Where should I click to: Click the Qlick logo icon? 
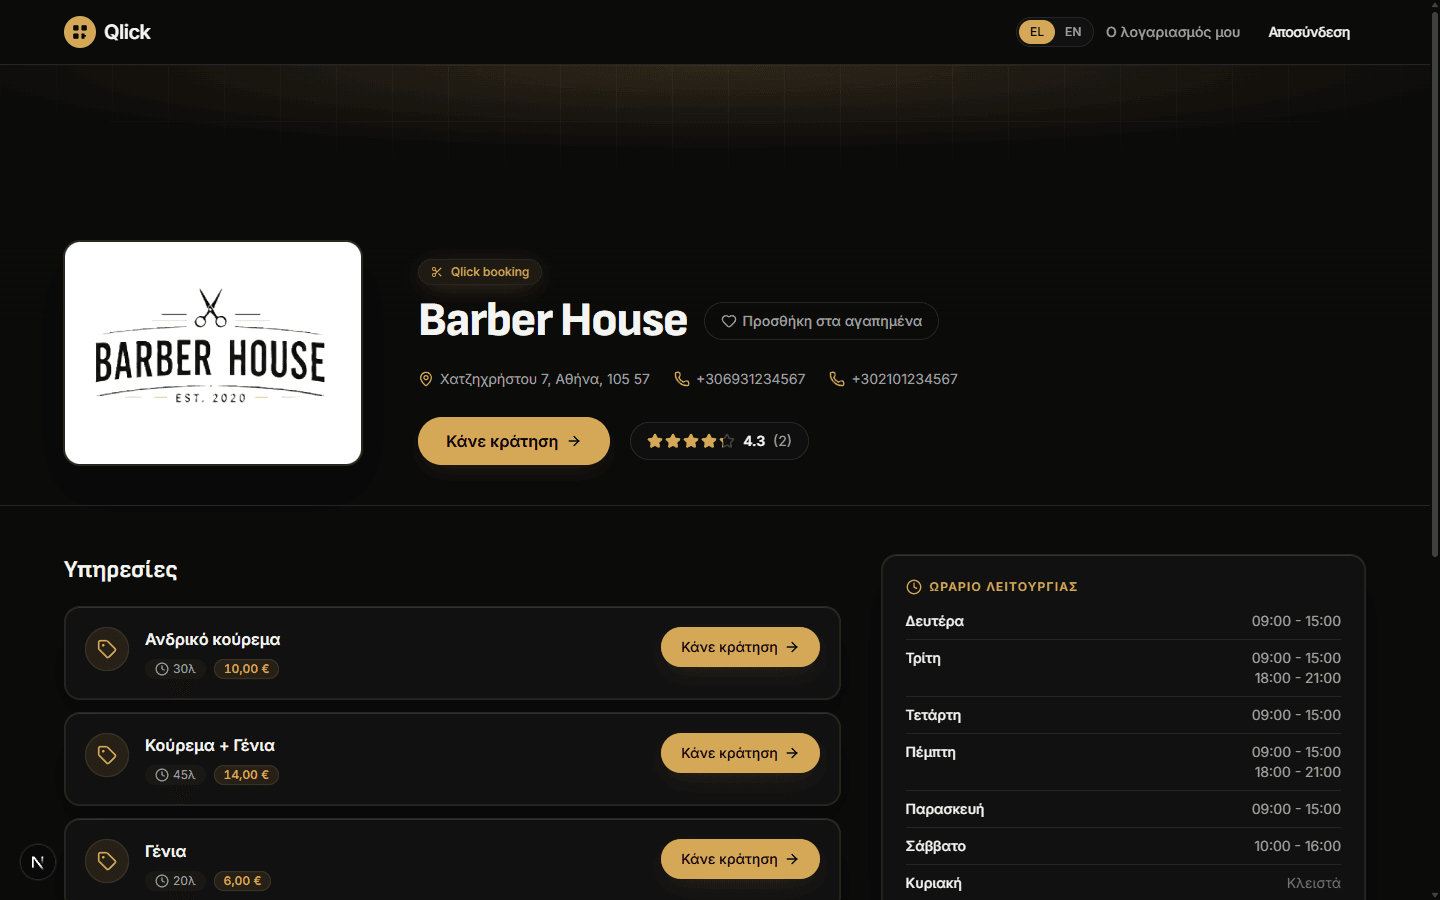(x=80, y=32)
